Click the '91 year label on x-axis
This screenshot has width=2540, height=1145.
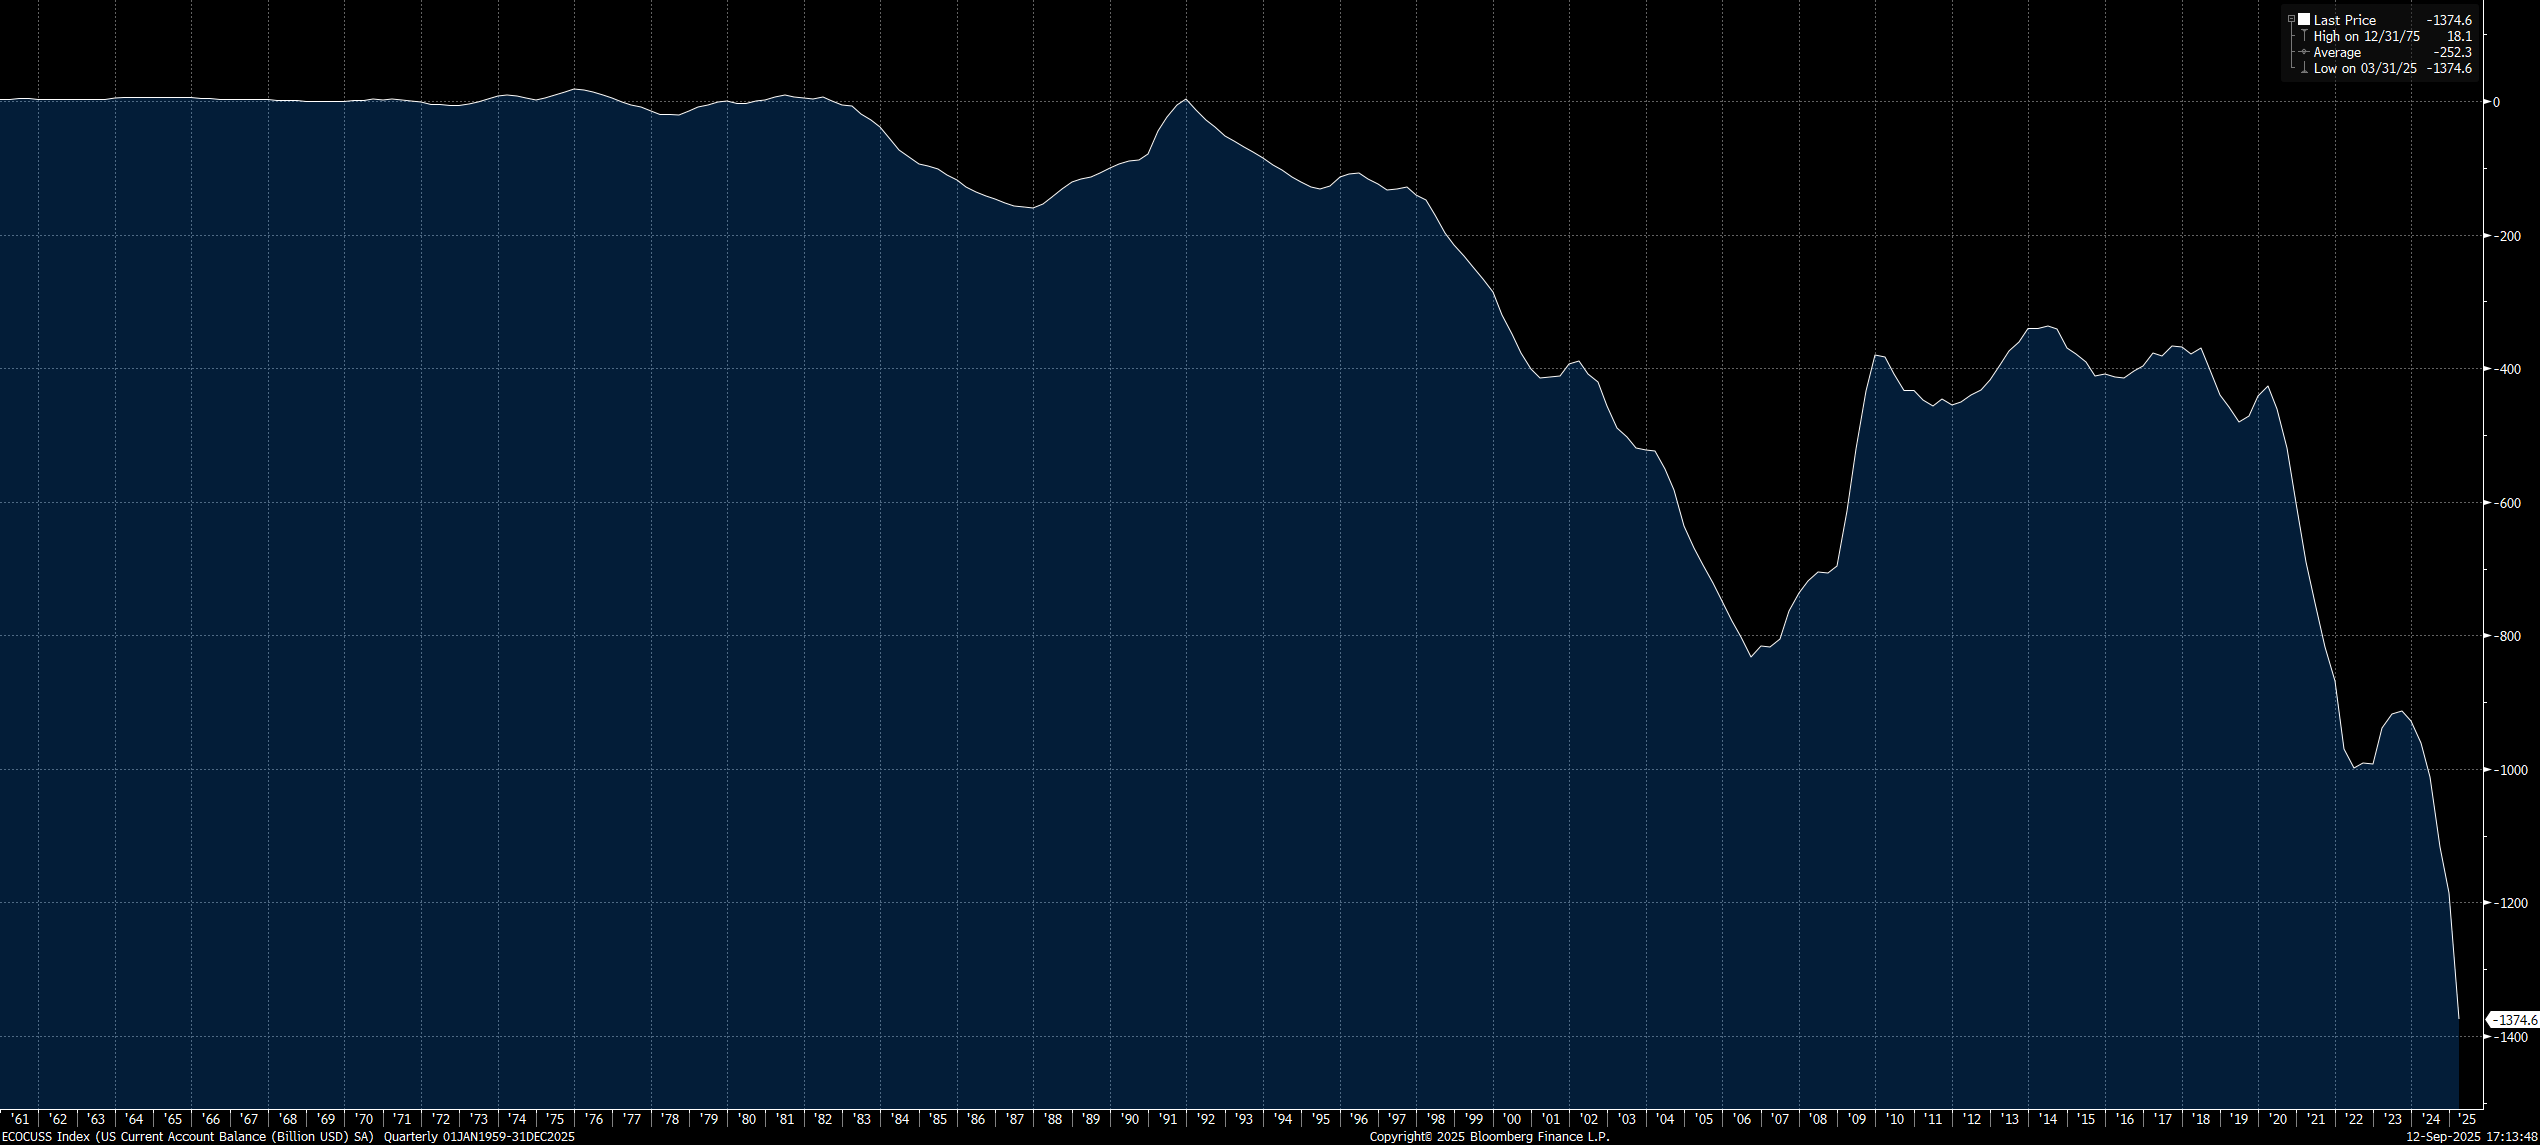point(1168,1119)
